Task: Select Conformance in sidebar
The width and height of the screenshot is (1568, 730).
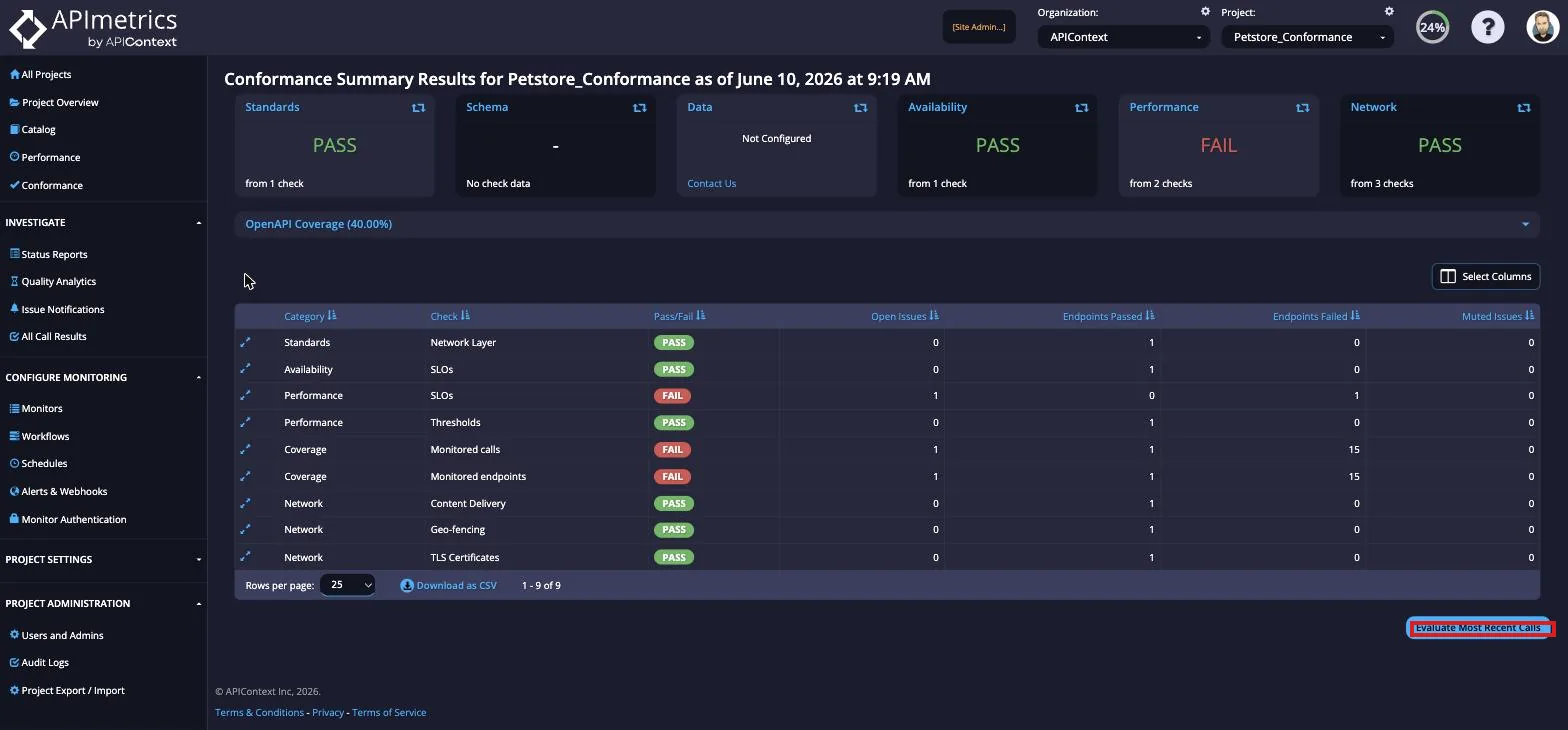Action: 46,185
